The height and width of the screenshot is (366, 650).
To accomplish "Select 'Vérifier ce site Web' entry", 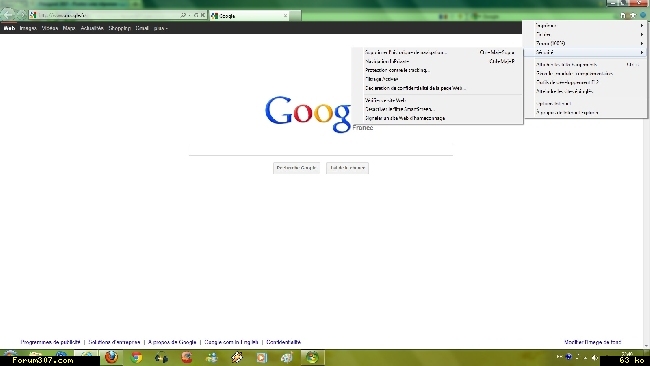I will 437,100.
